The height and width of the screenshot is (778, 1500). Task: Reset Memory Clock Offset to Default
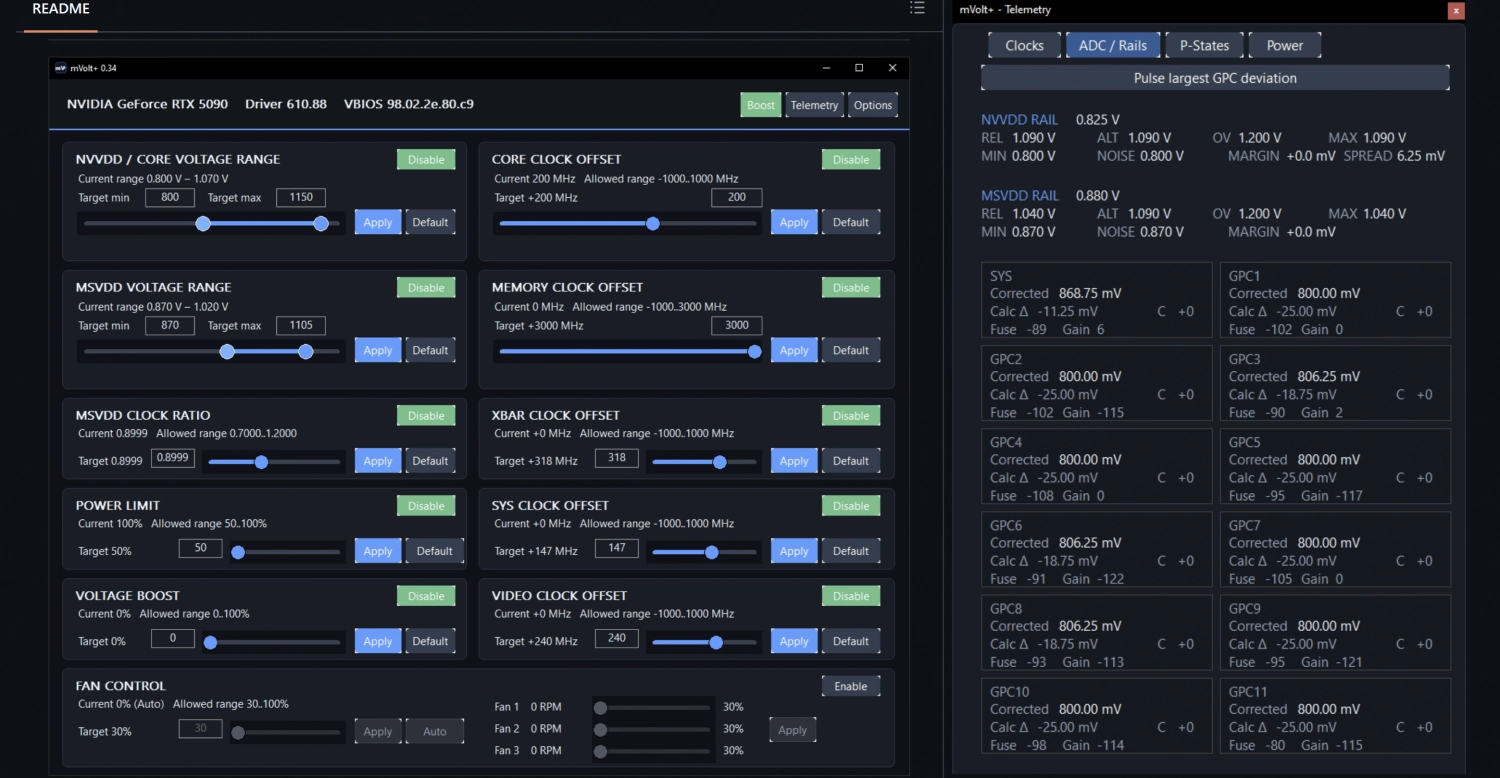pos(851,351)
